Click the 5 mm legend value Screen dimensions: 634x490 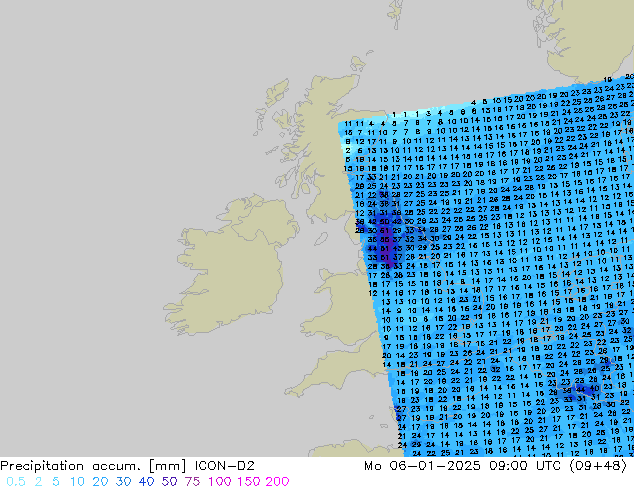tap(56, 482)
